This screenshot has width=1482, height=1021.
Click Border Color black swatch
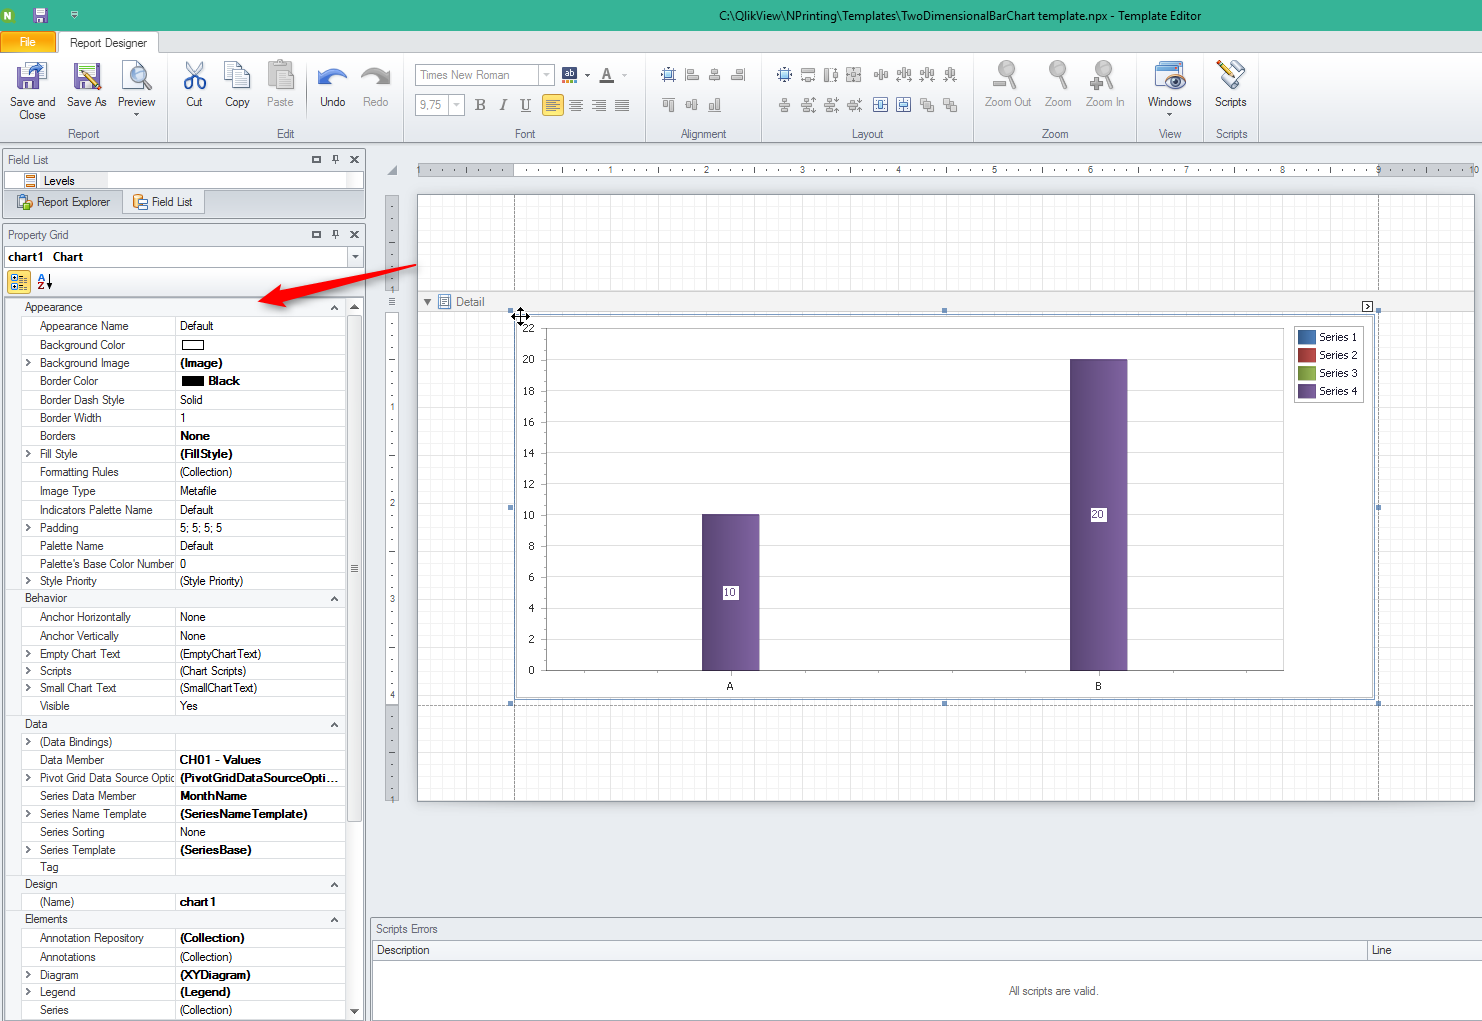tap(193, 381)
